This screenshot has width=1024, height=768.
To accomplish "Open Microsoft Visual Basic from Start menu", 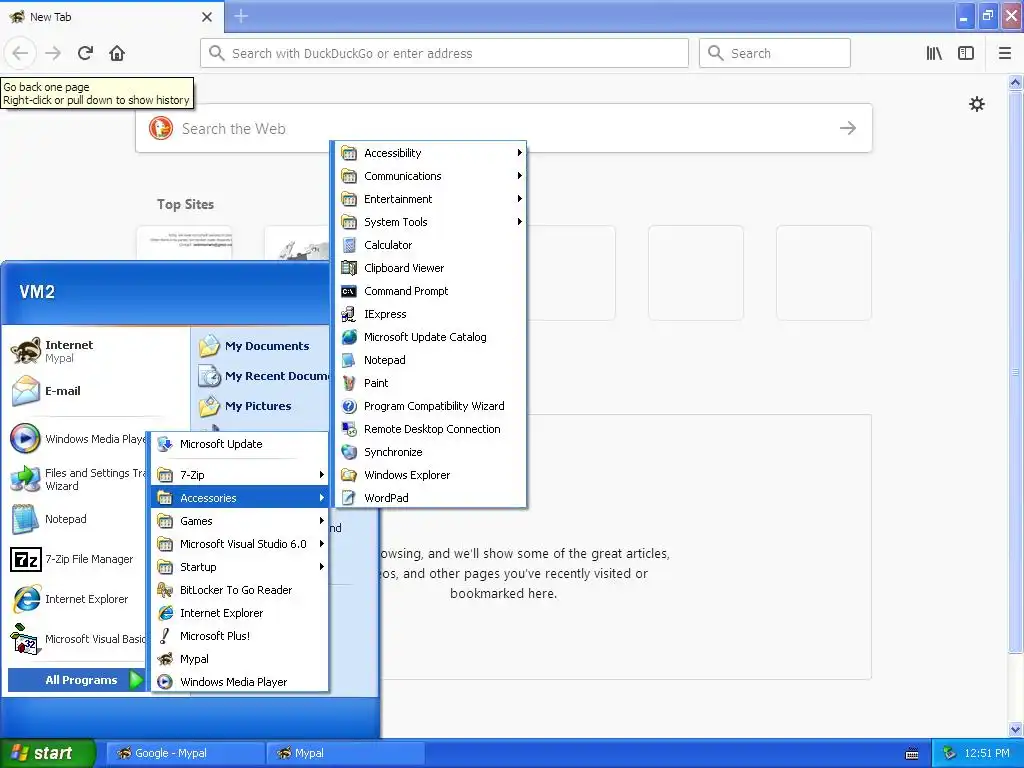I will point(77,639).
